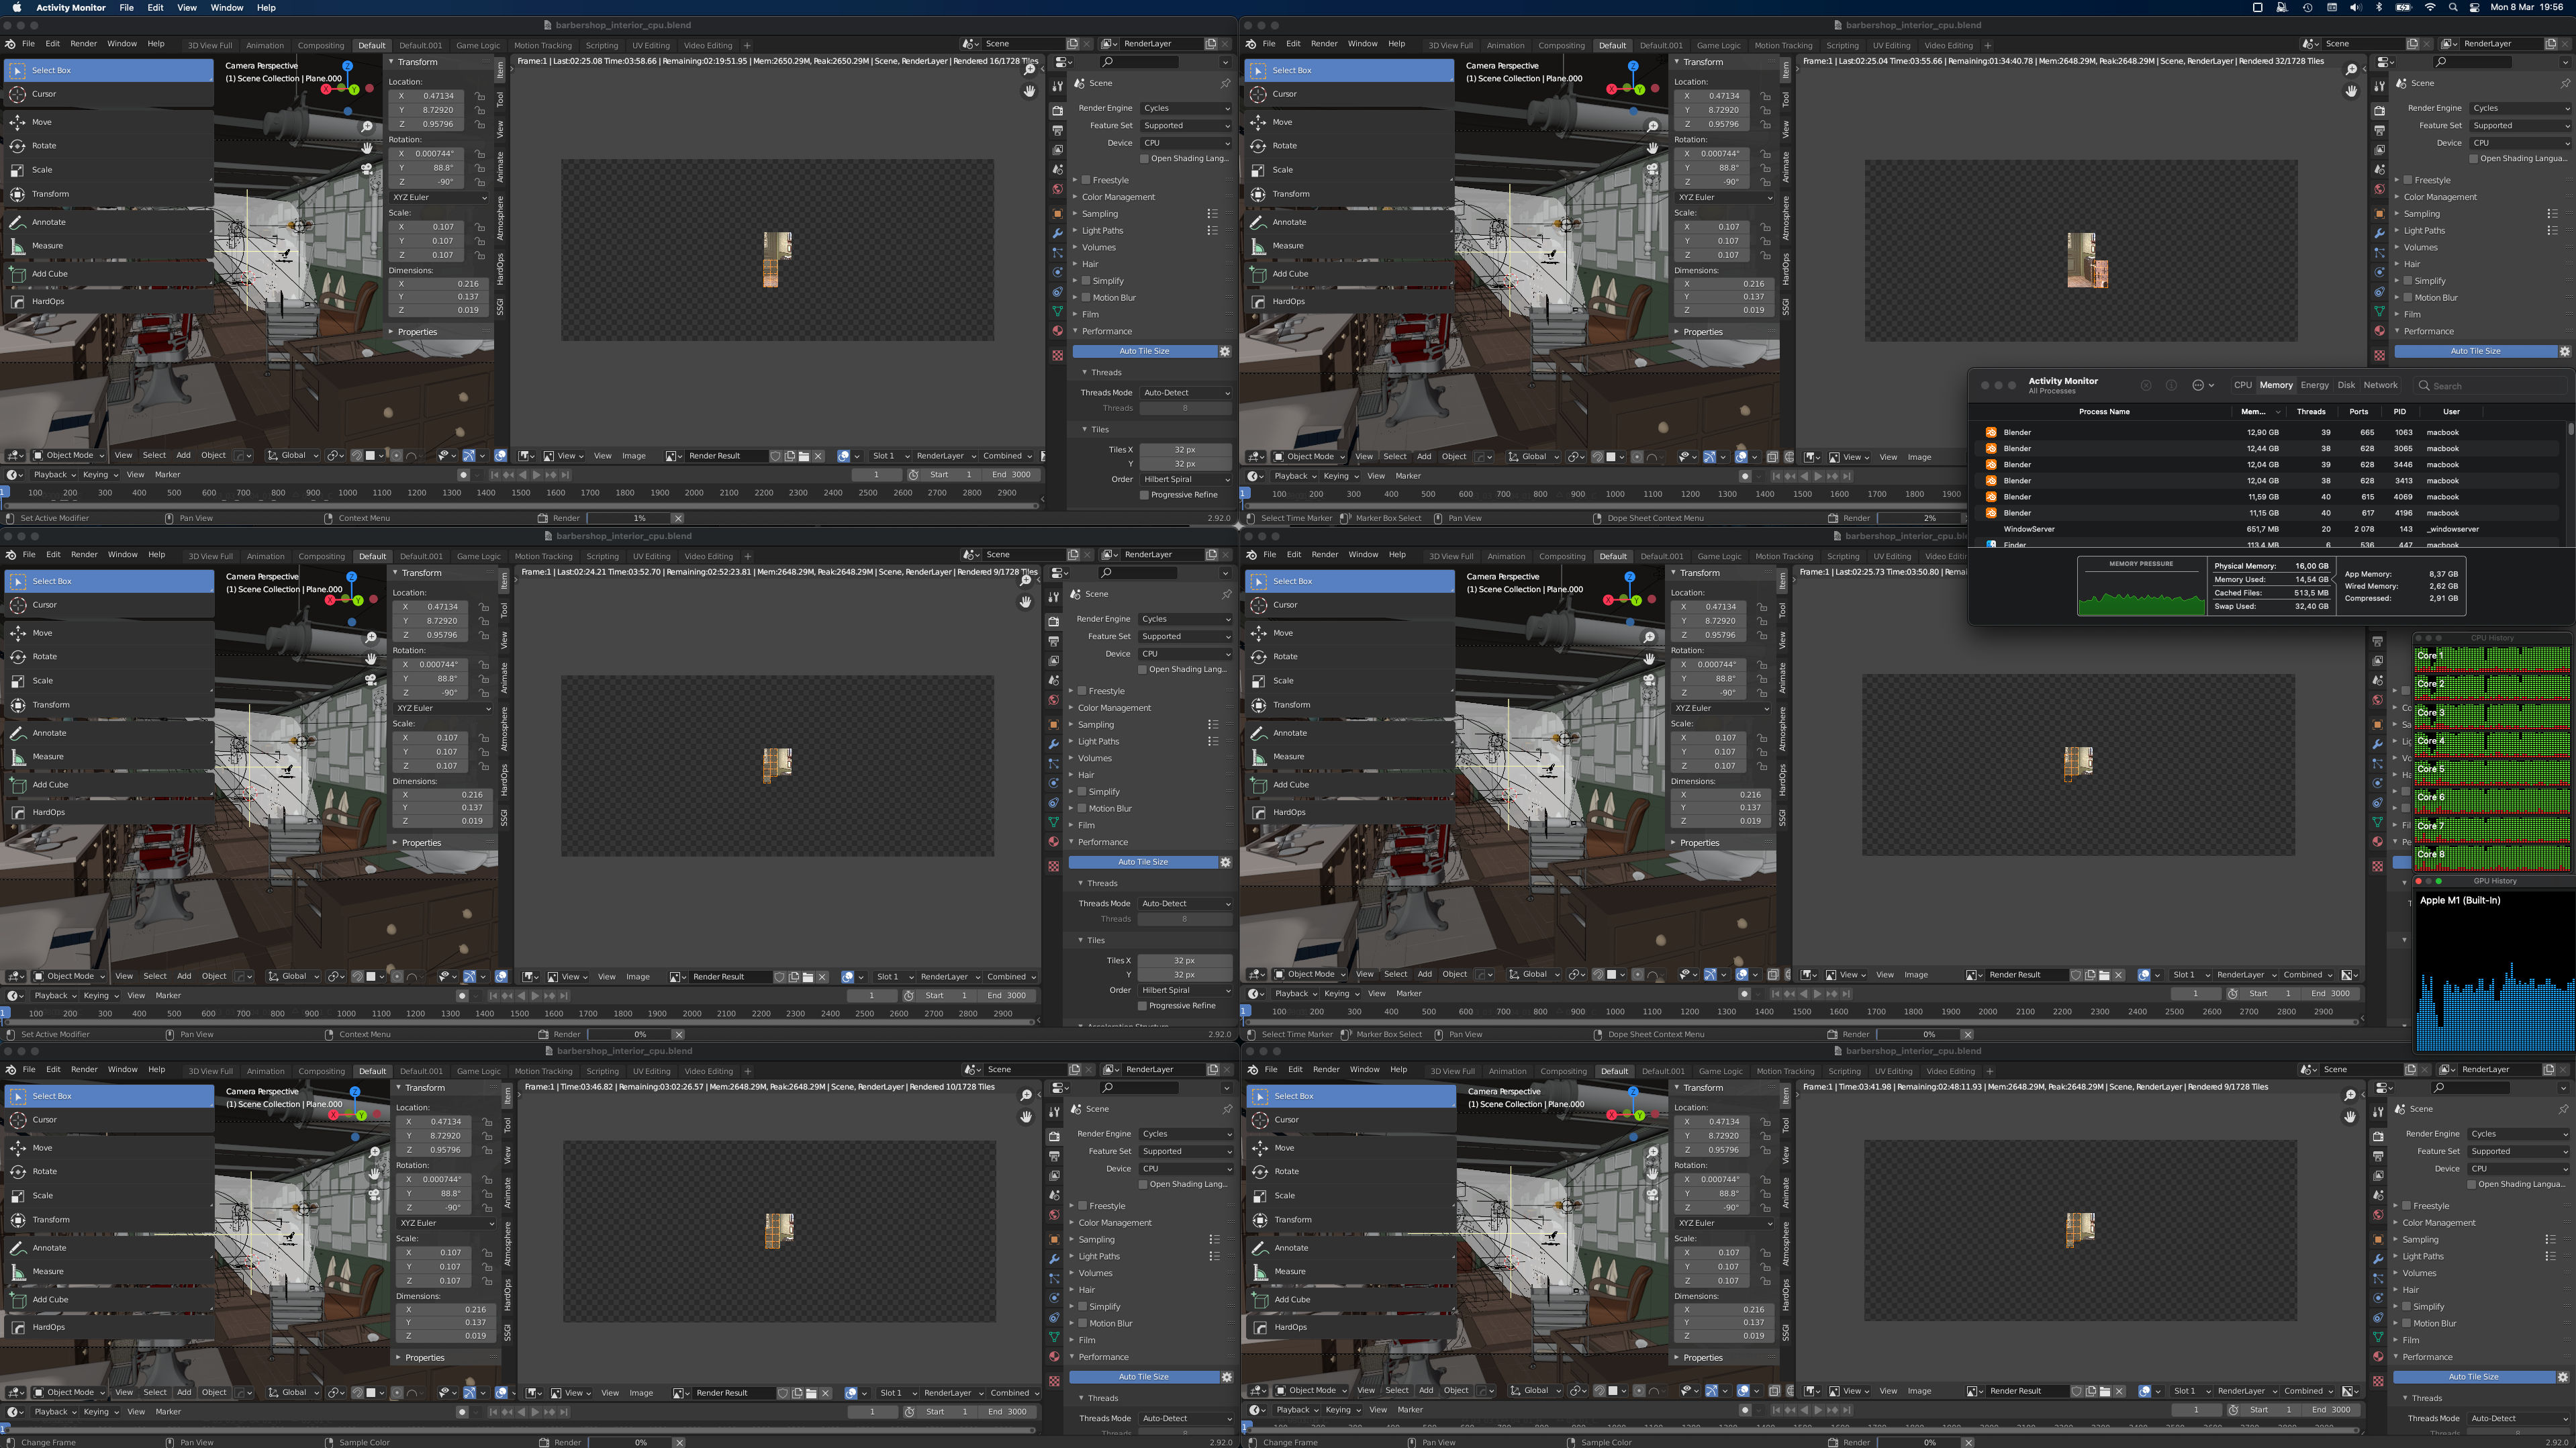Select the Measure tool in bottom-left Blender window
The width and height of the screenshot is (2576, 1448).
coord(108,1272)
